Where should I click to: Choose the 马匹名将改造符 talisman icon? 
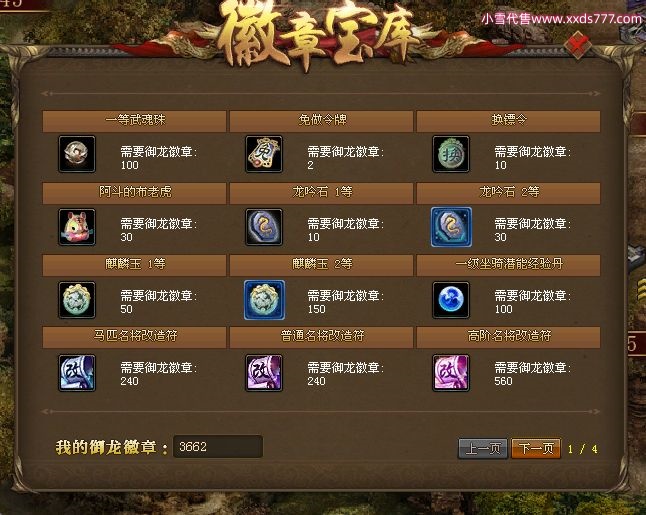point(77,373)
